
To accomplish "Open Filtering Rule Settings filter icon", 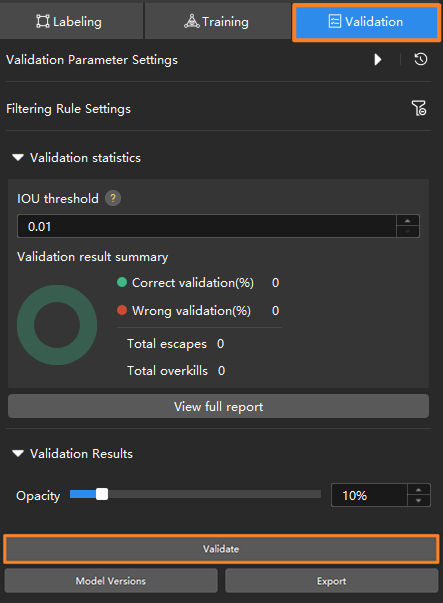I will click(x=419, y=108).
